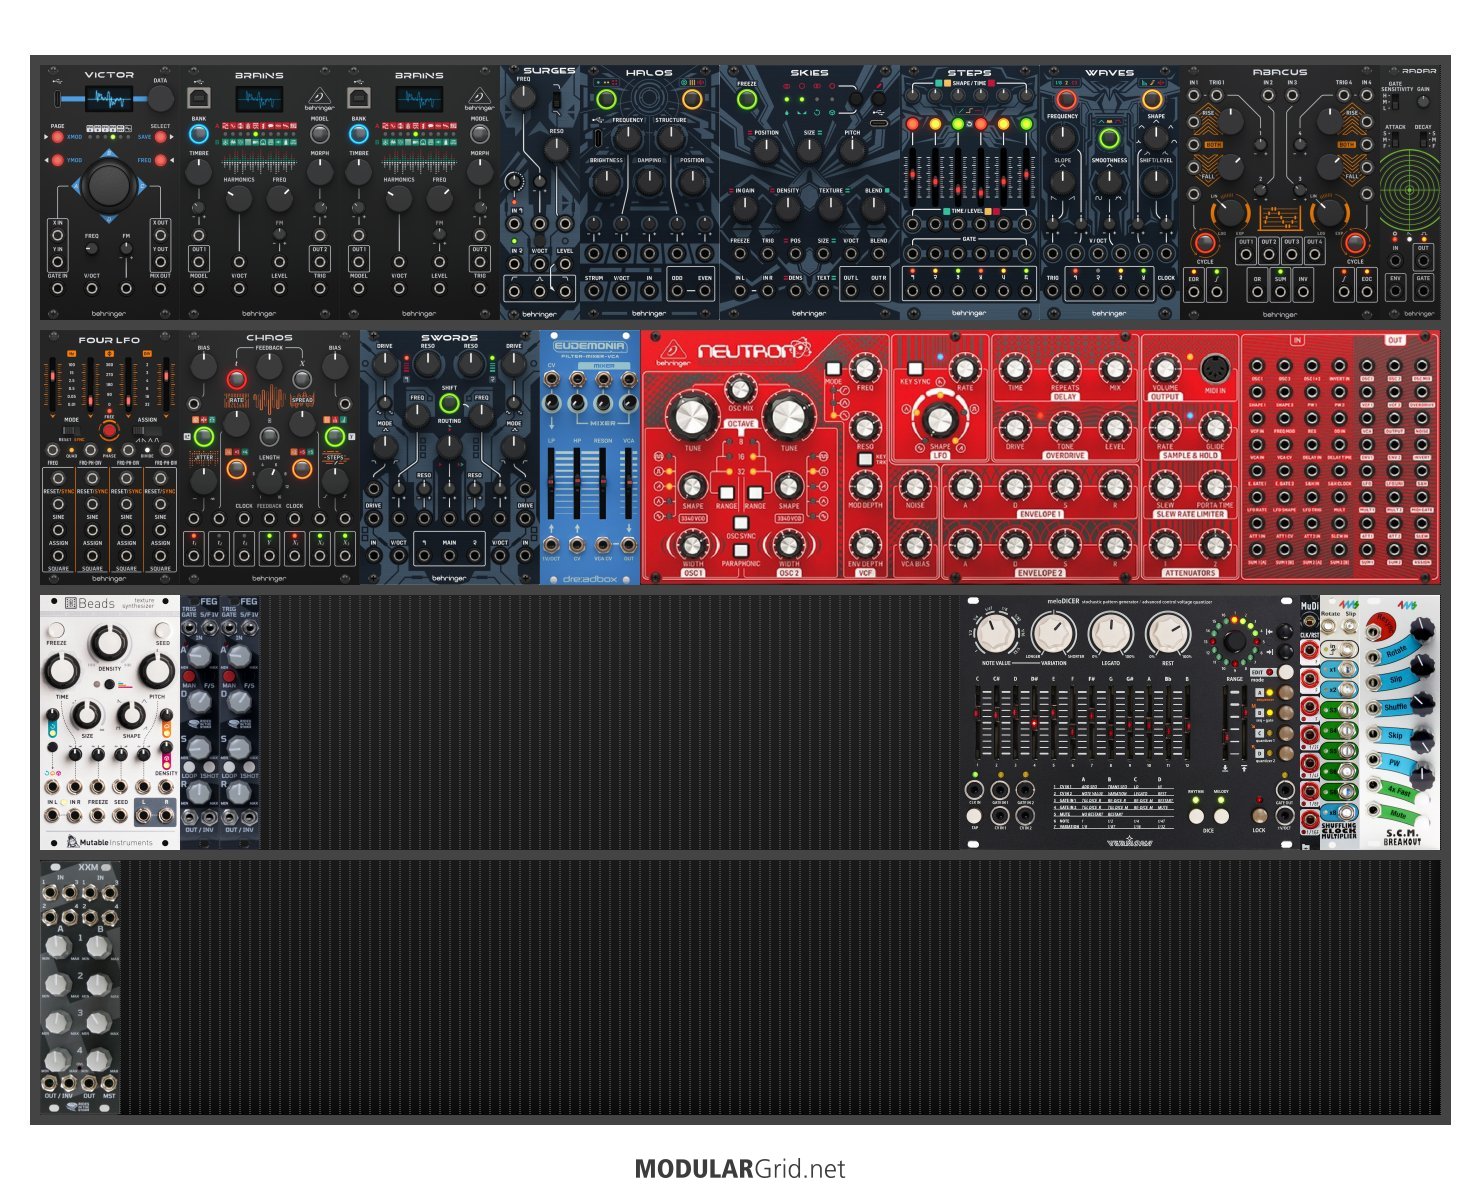1481x1190 pixels.
Task: Toggle the green Freeze button on Skies
Action: click(747, 99)
